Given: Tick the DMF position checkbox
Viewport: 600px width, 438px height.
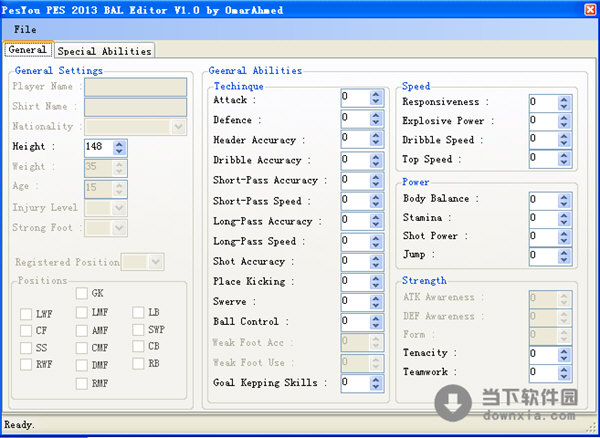Looking at the screenshot, I should (82, 365).
